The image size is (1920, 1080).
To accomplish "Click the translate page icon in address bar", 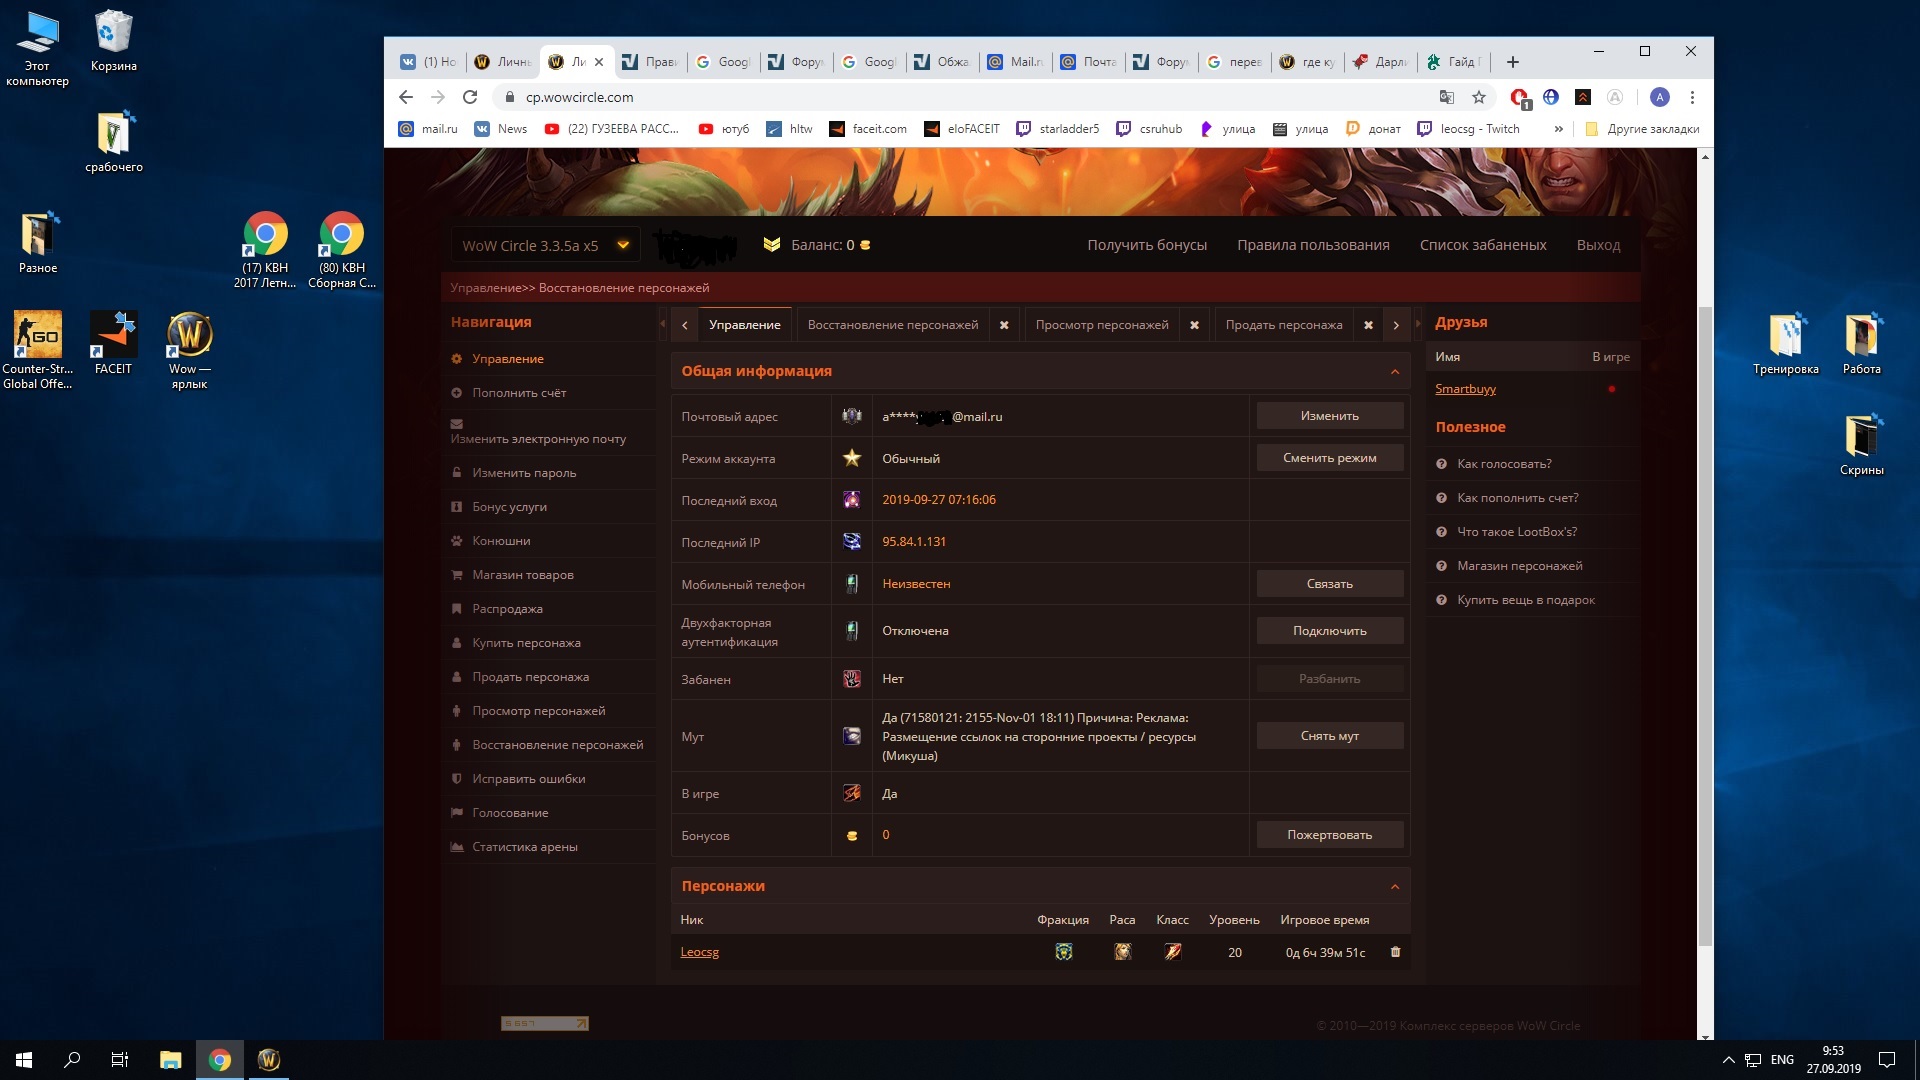I will 1446,97.
